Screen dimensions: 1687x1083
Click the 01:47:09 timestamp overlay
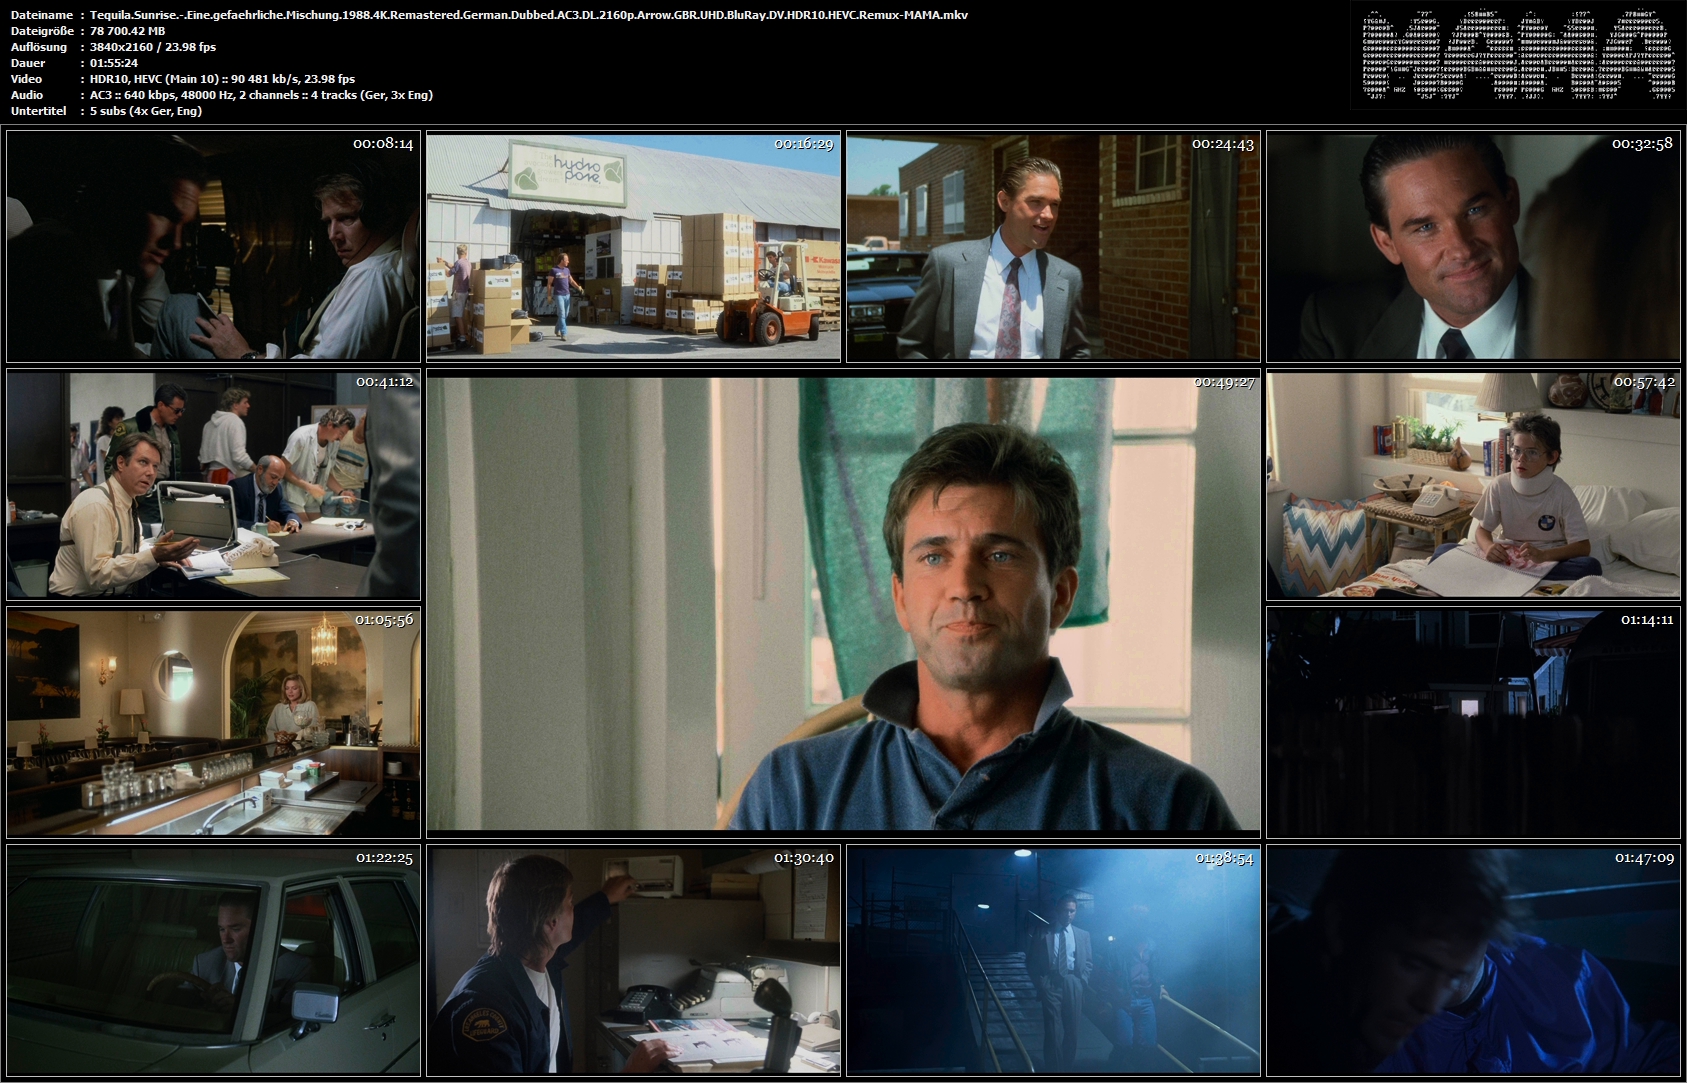pyautogui.click(x=1644, y=858)
